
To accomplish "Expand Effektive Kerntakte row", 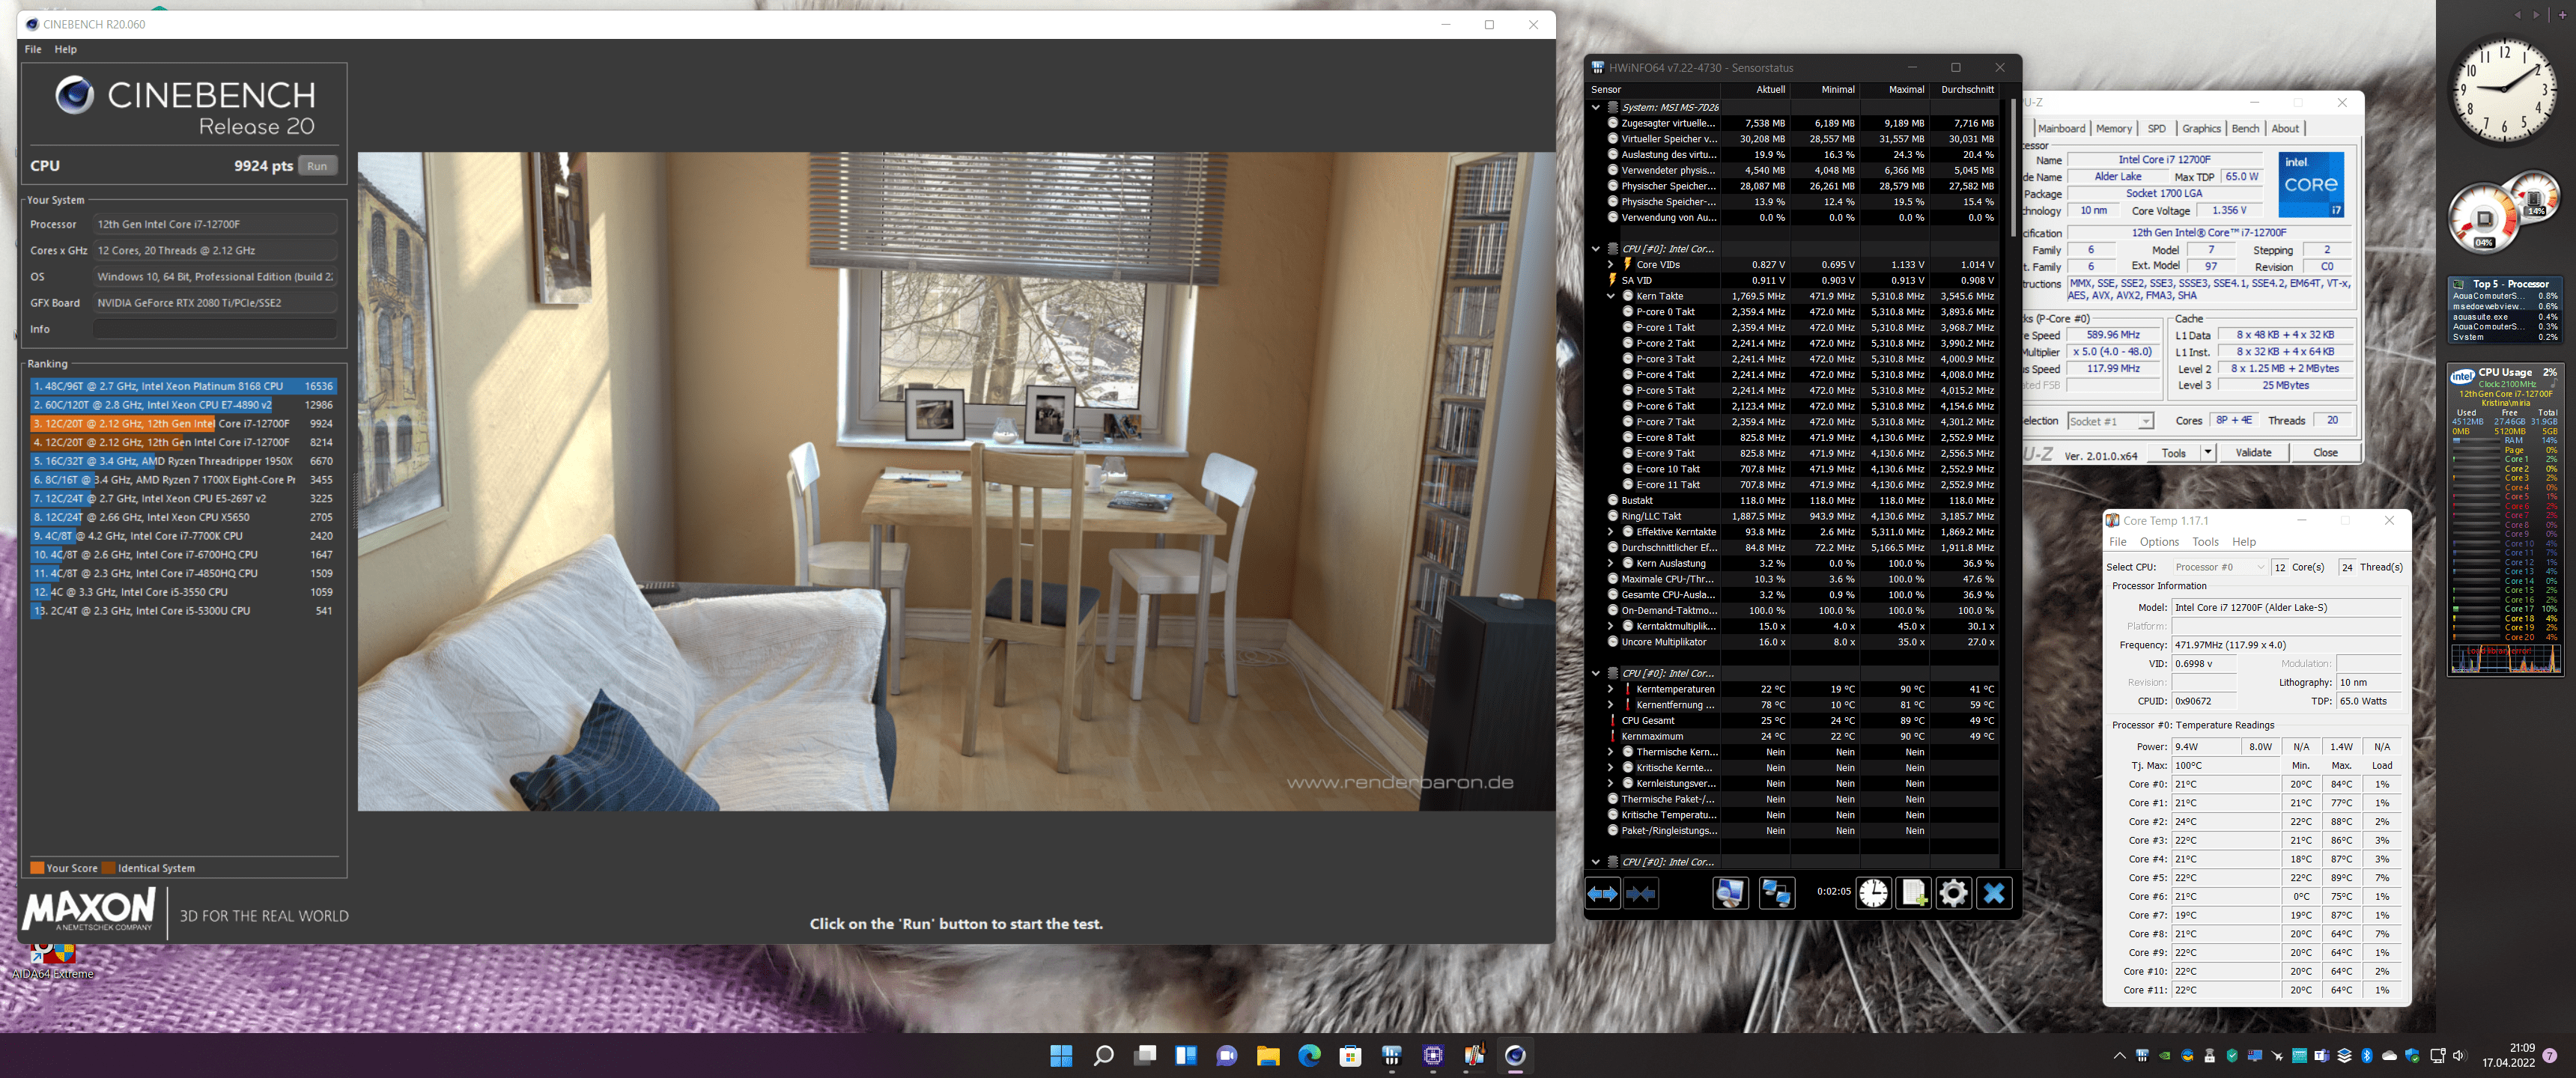I will point(1611,532).
